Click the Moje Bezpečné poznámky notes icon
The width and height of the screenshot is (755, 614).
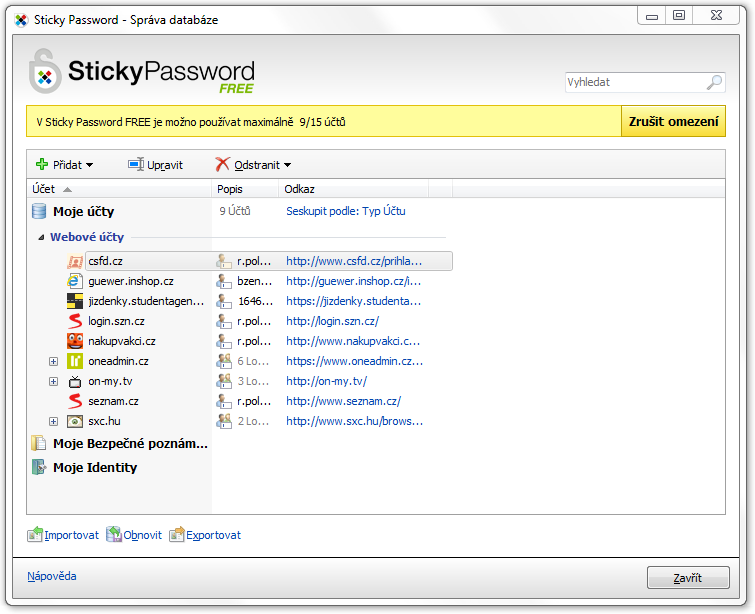click(x=39, y=443)
